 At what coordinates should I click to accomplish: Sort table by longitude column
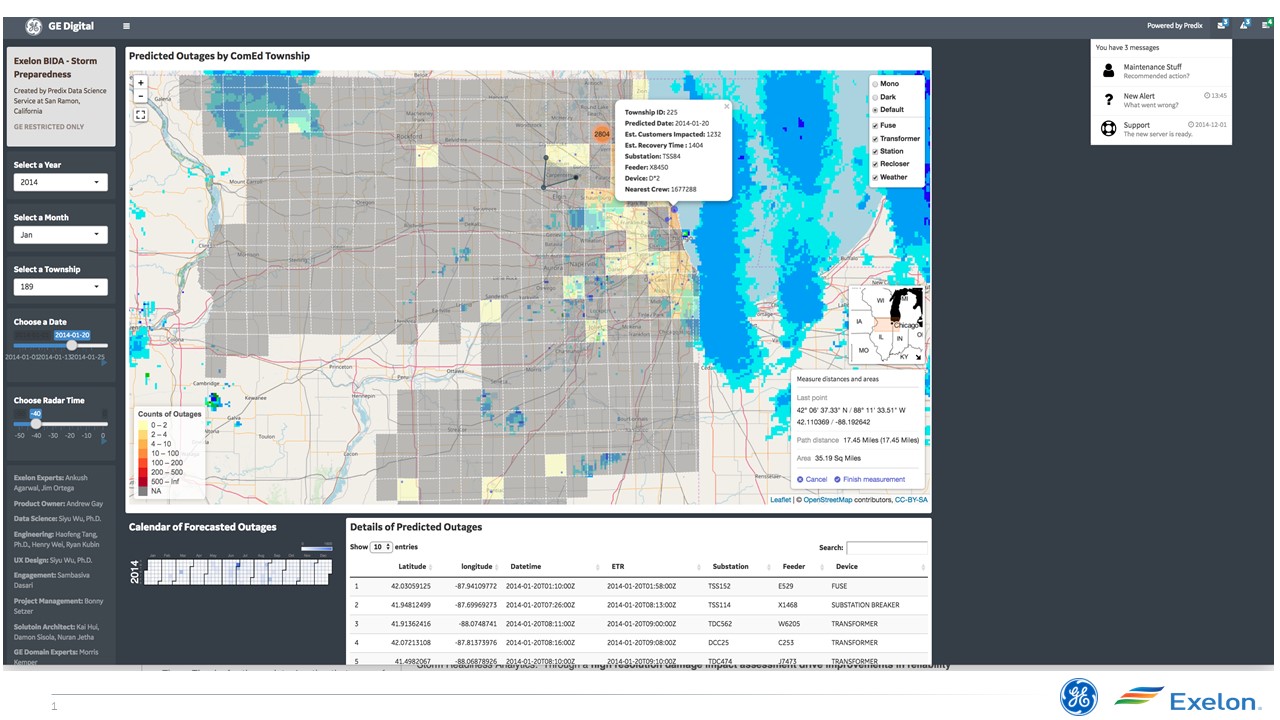point(476,566)
